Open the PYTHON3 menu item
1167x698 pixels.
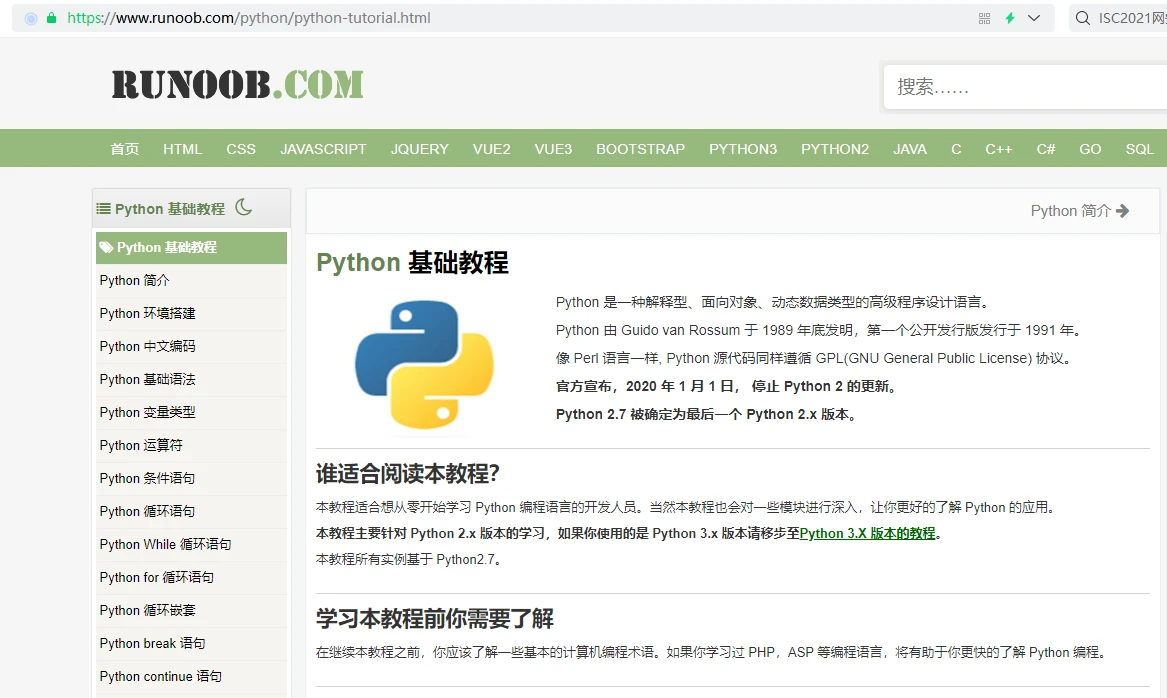743,149
